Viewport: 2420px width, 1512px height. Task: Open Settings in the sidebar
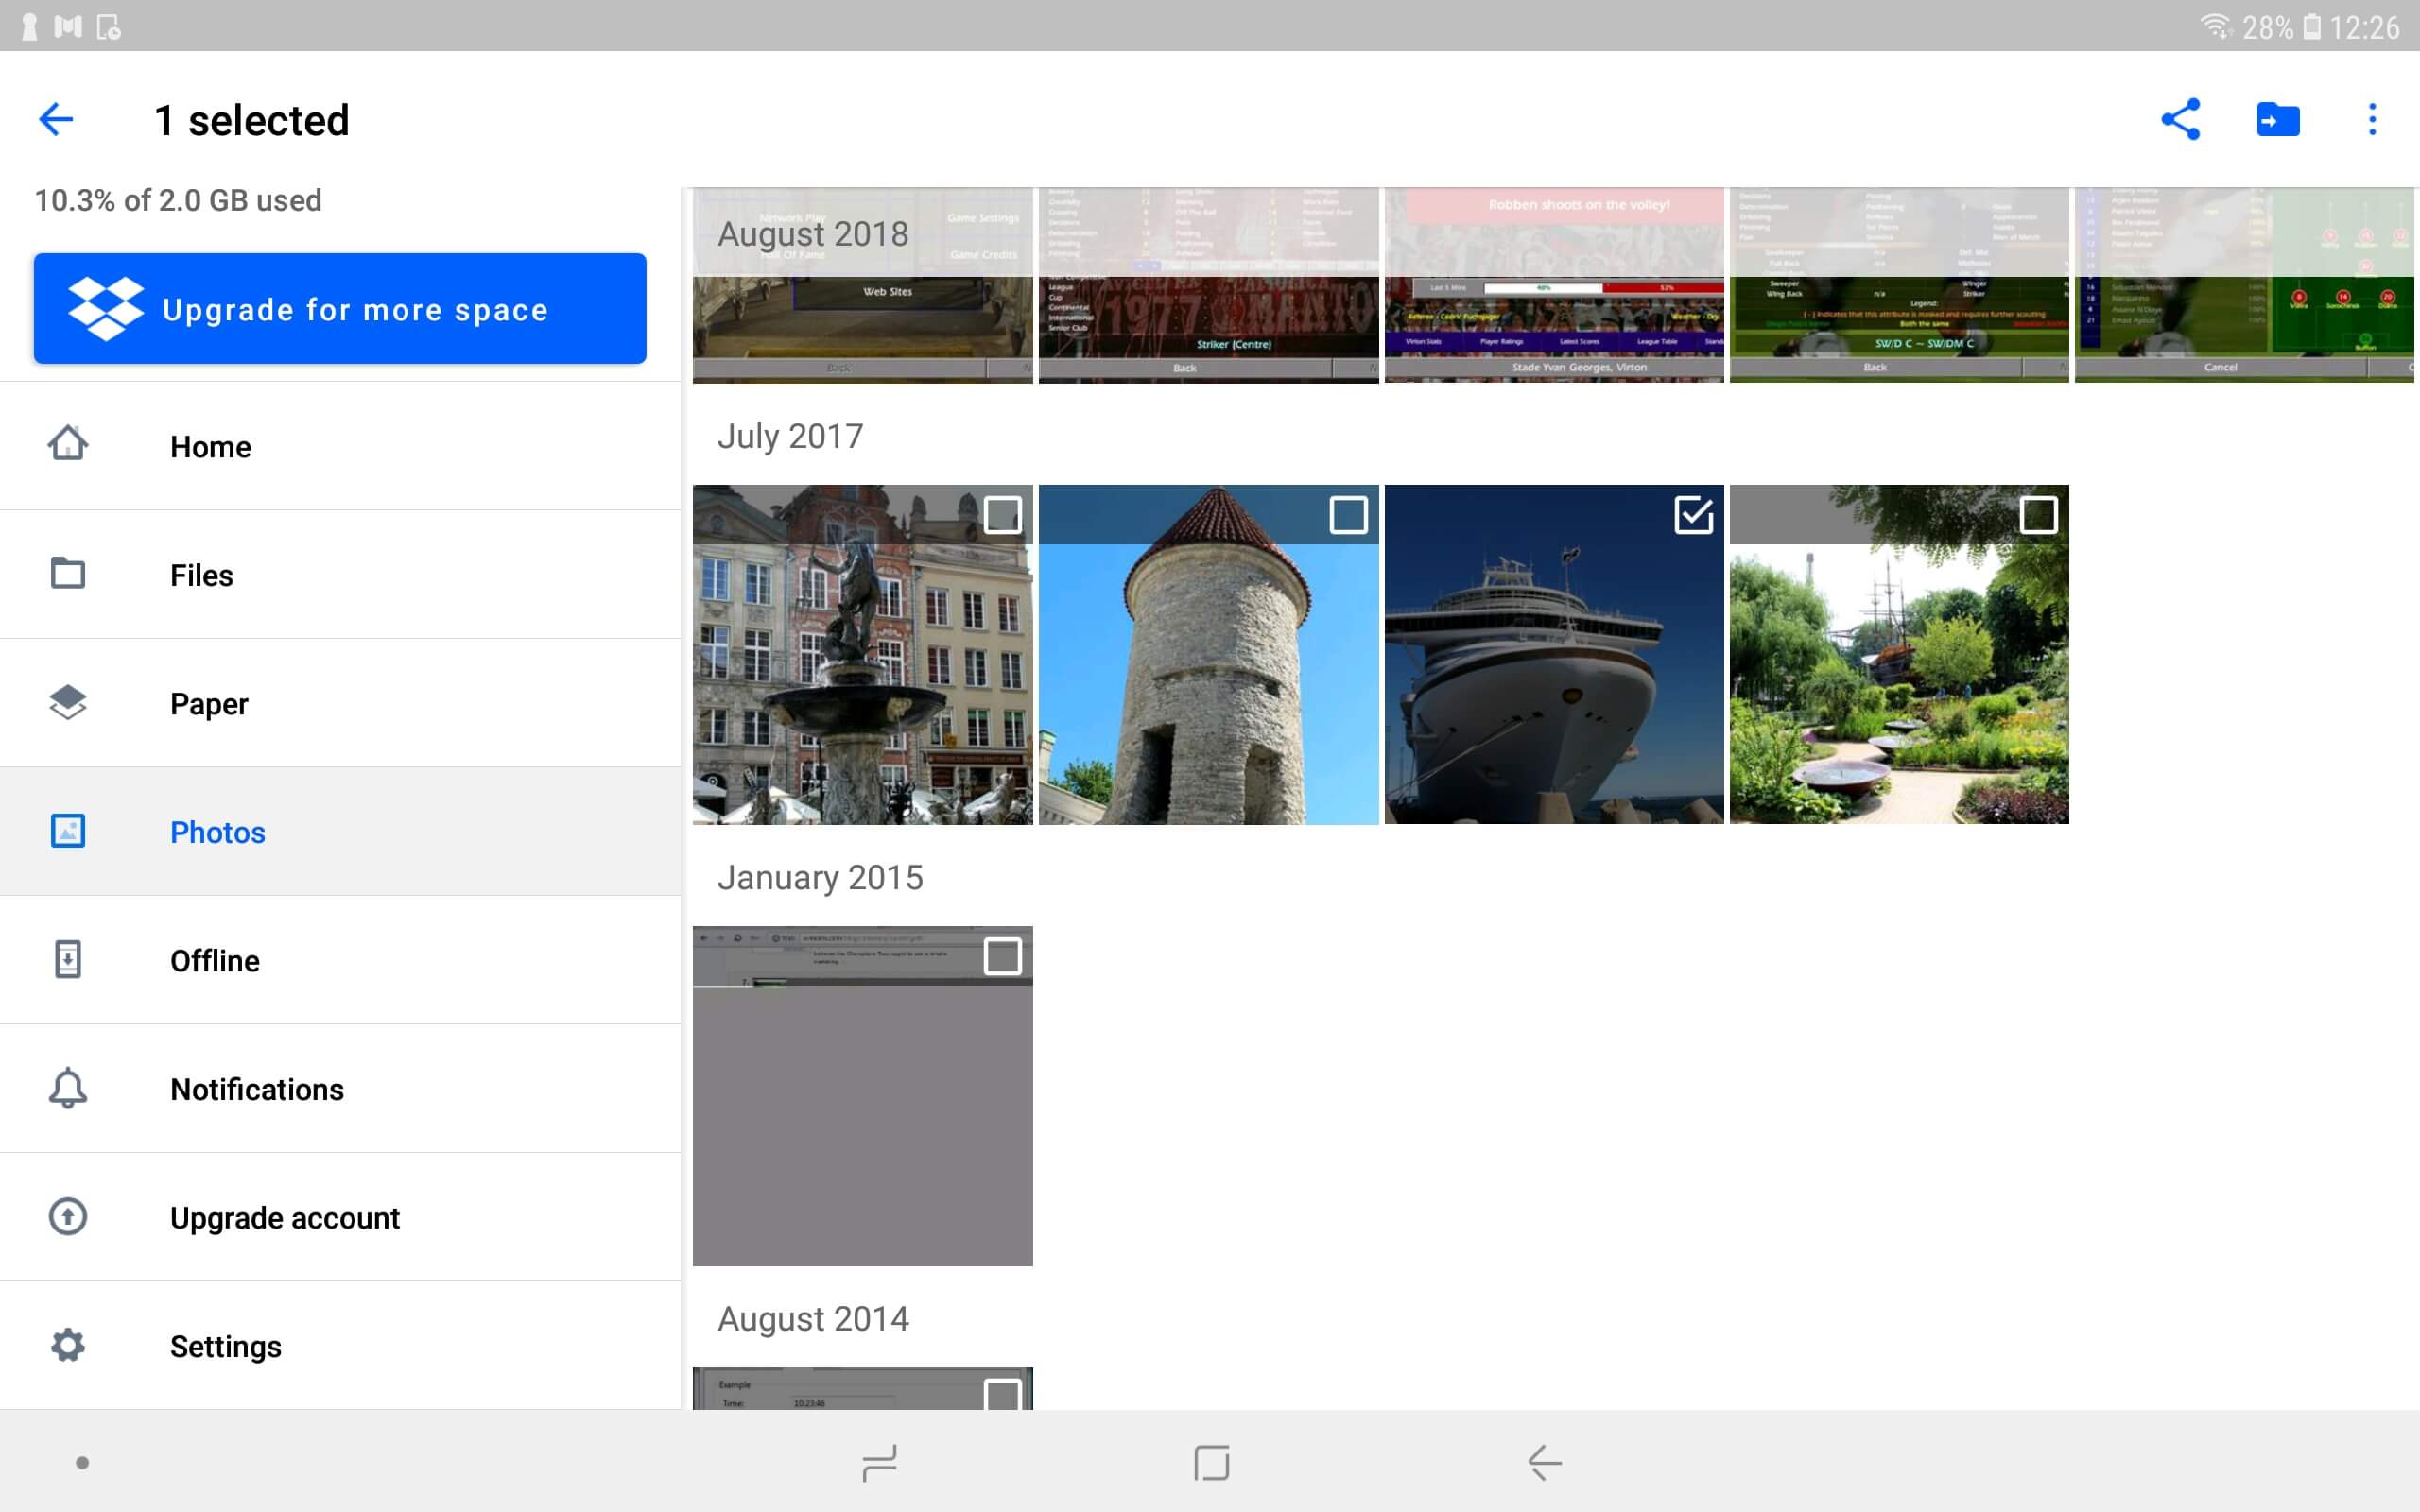(x=340, y=1346)
